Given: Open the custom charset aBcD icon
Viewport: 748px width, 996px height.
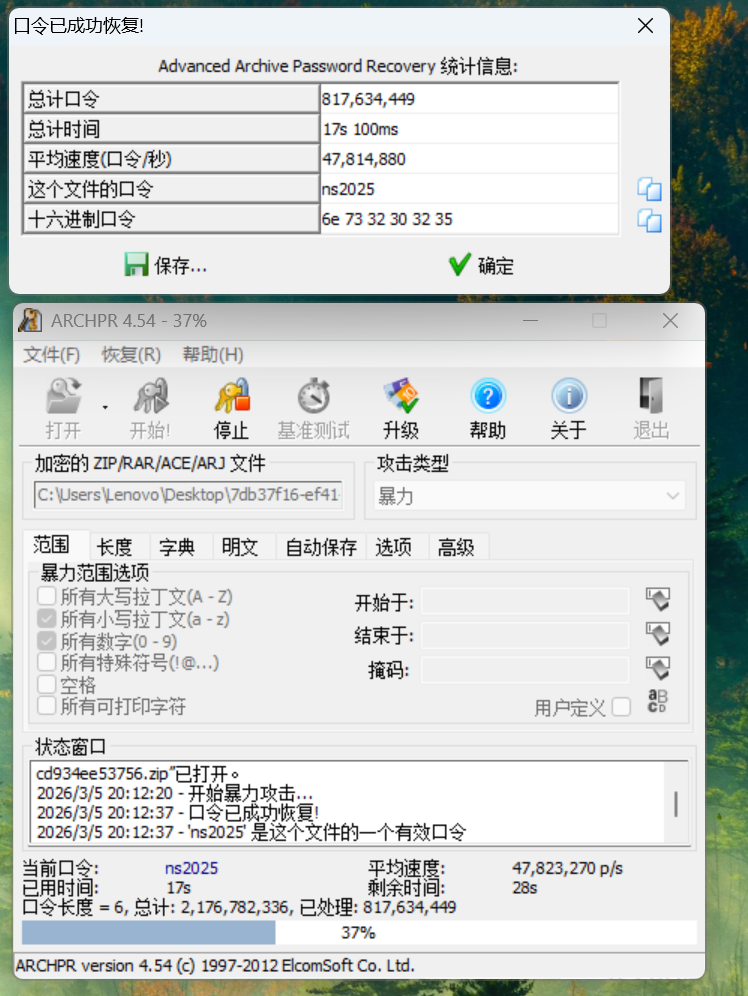Looking at the screenshot, I should (x=657, y=701).
